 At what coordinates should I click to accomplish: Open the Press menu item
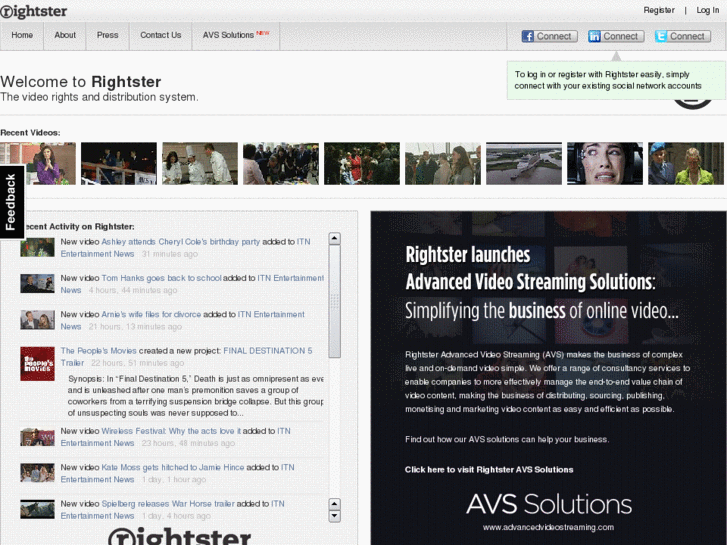(x=108, y=35)
